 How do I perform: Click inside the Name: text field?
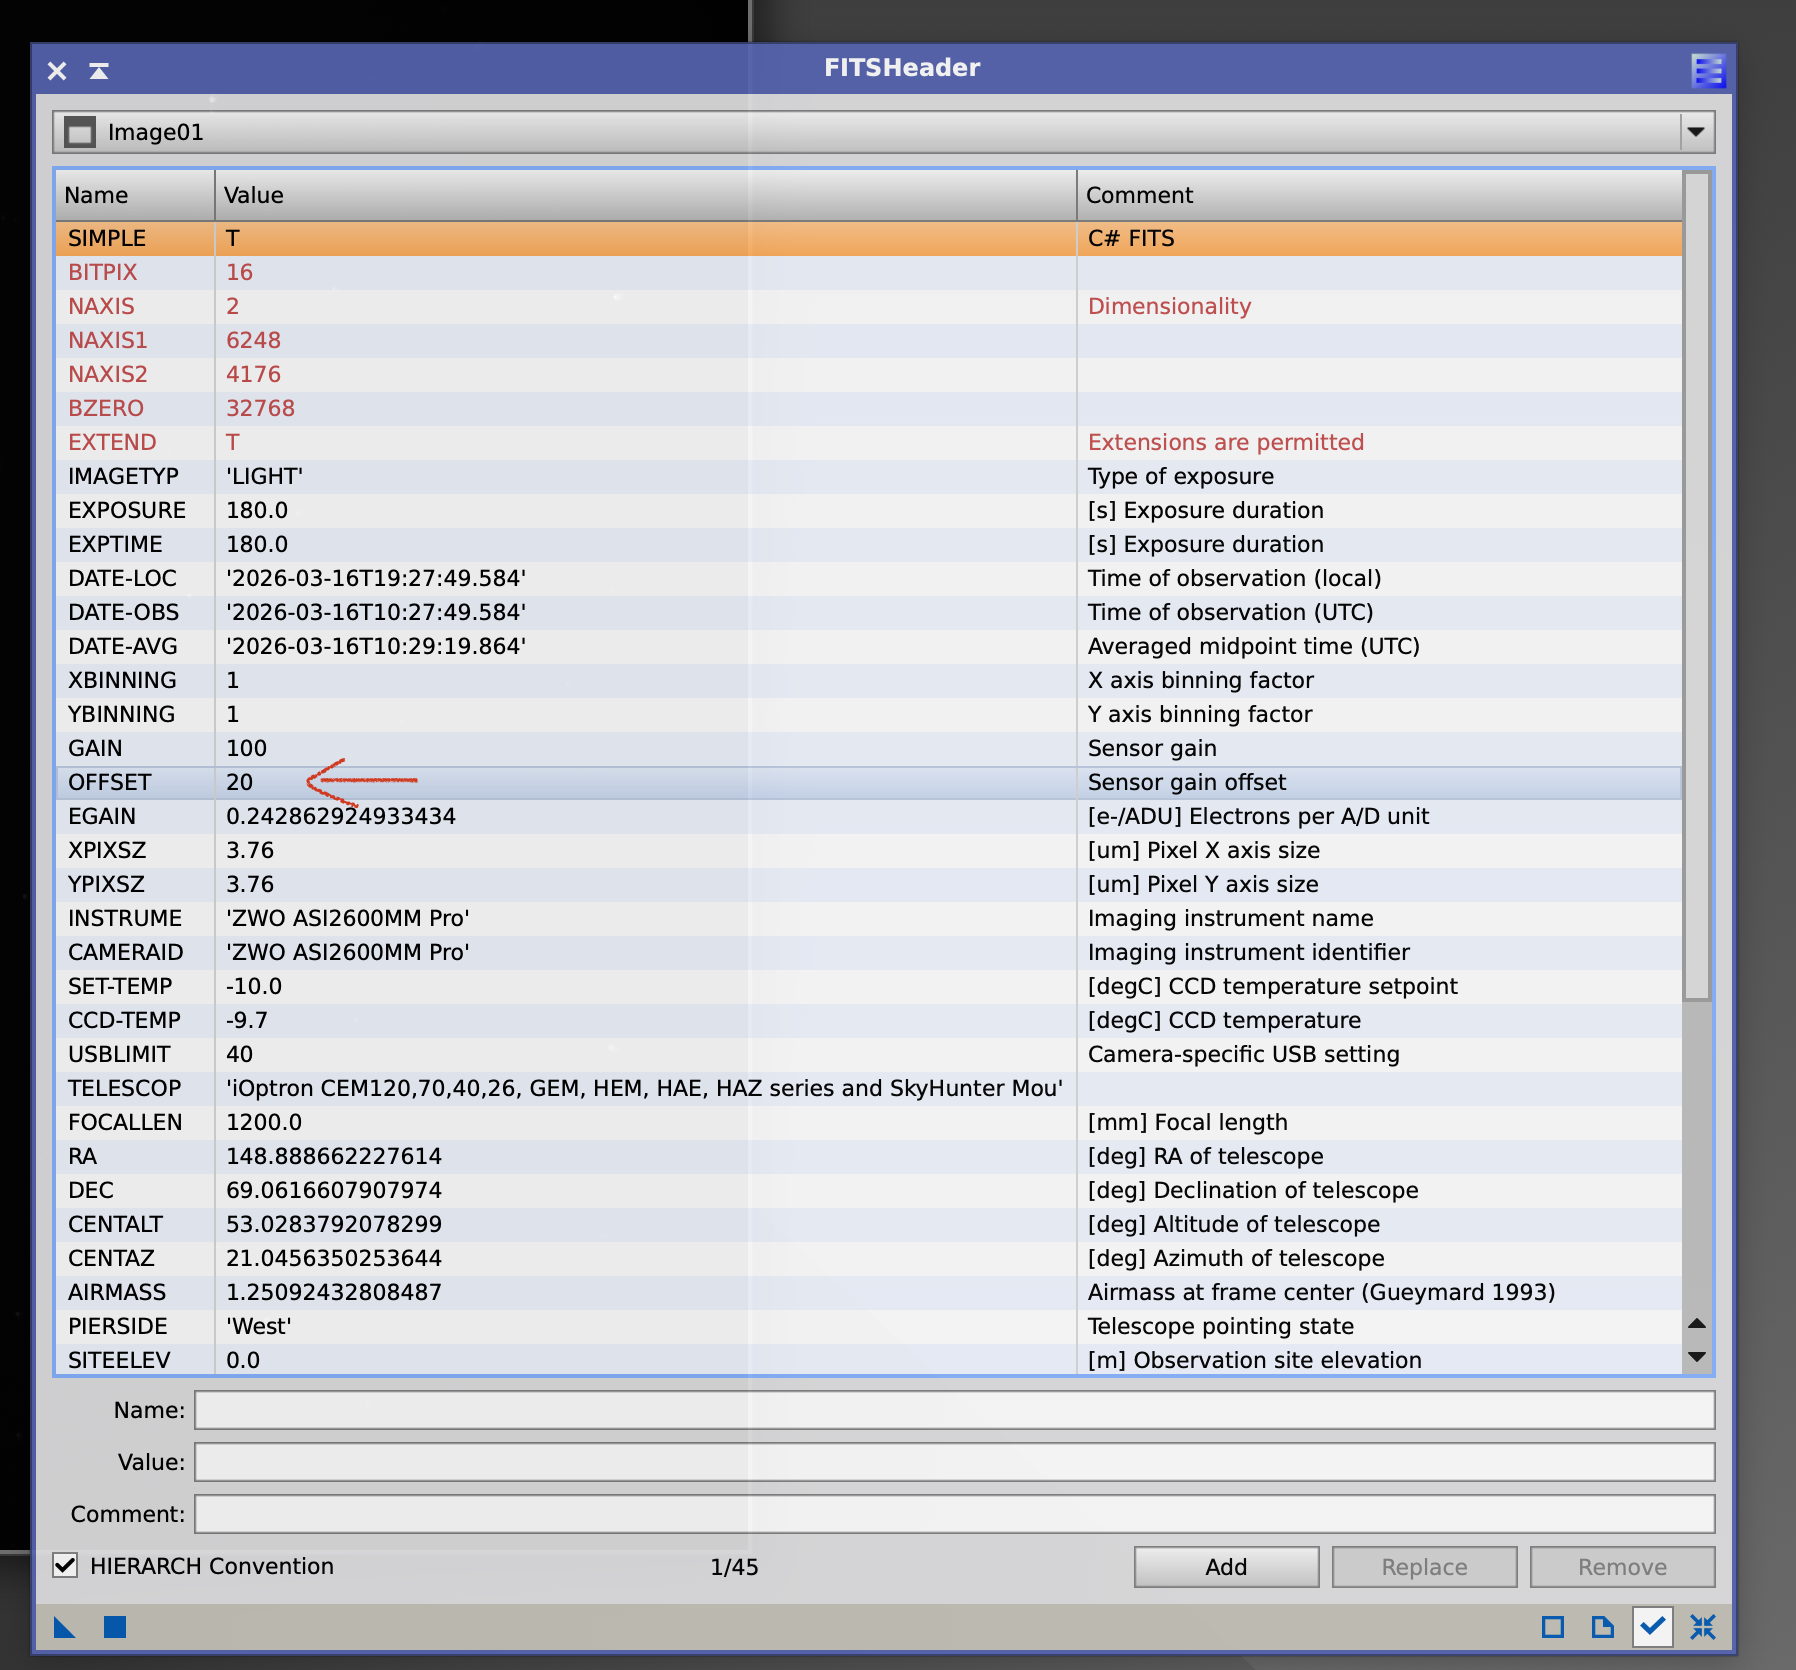(x=954, y=1410)
